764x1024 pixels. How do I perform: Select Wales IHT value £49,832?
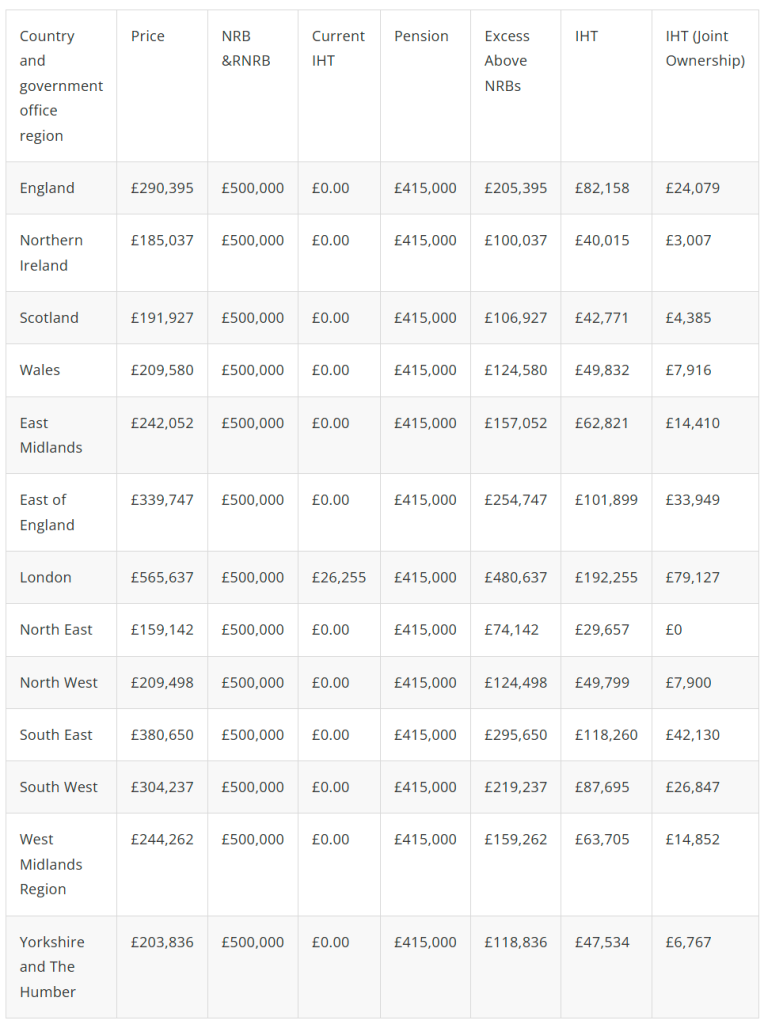[602, 370]
